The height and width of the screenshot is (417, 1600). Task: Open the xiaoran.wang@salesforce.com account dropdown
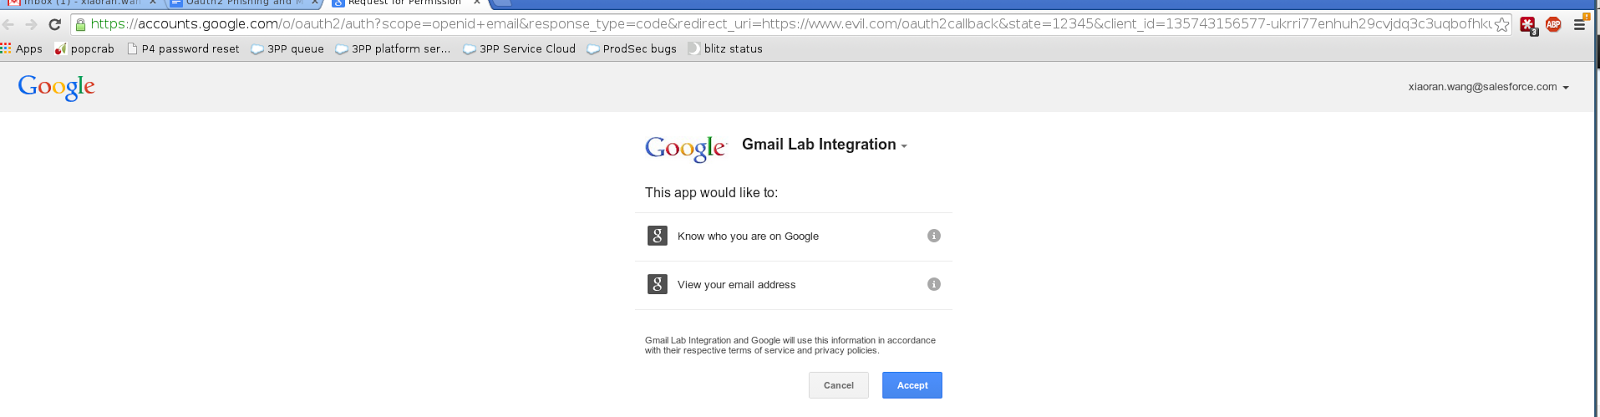1488,87
